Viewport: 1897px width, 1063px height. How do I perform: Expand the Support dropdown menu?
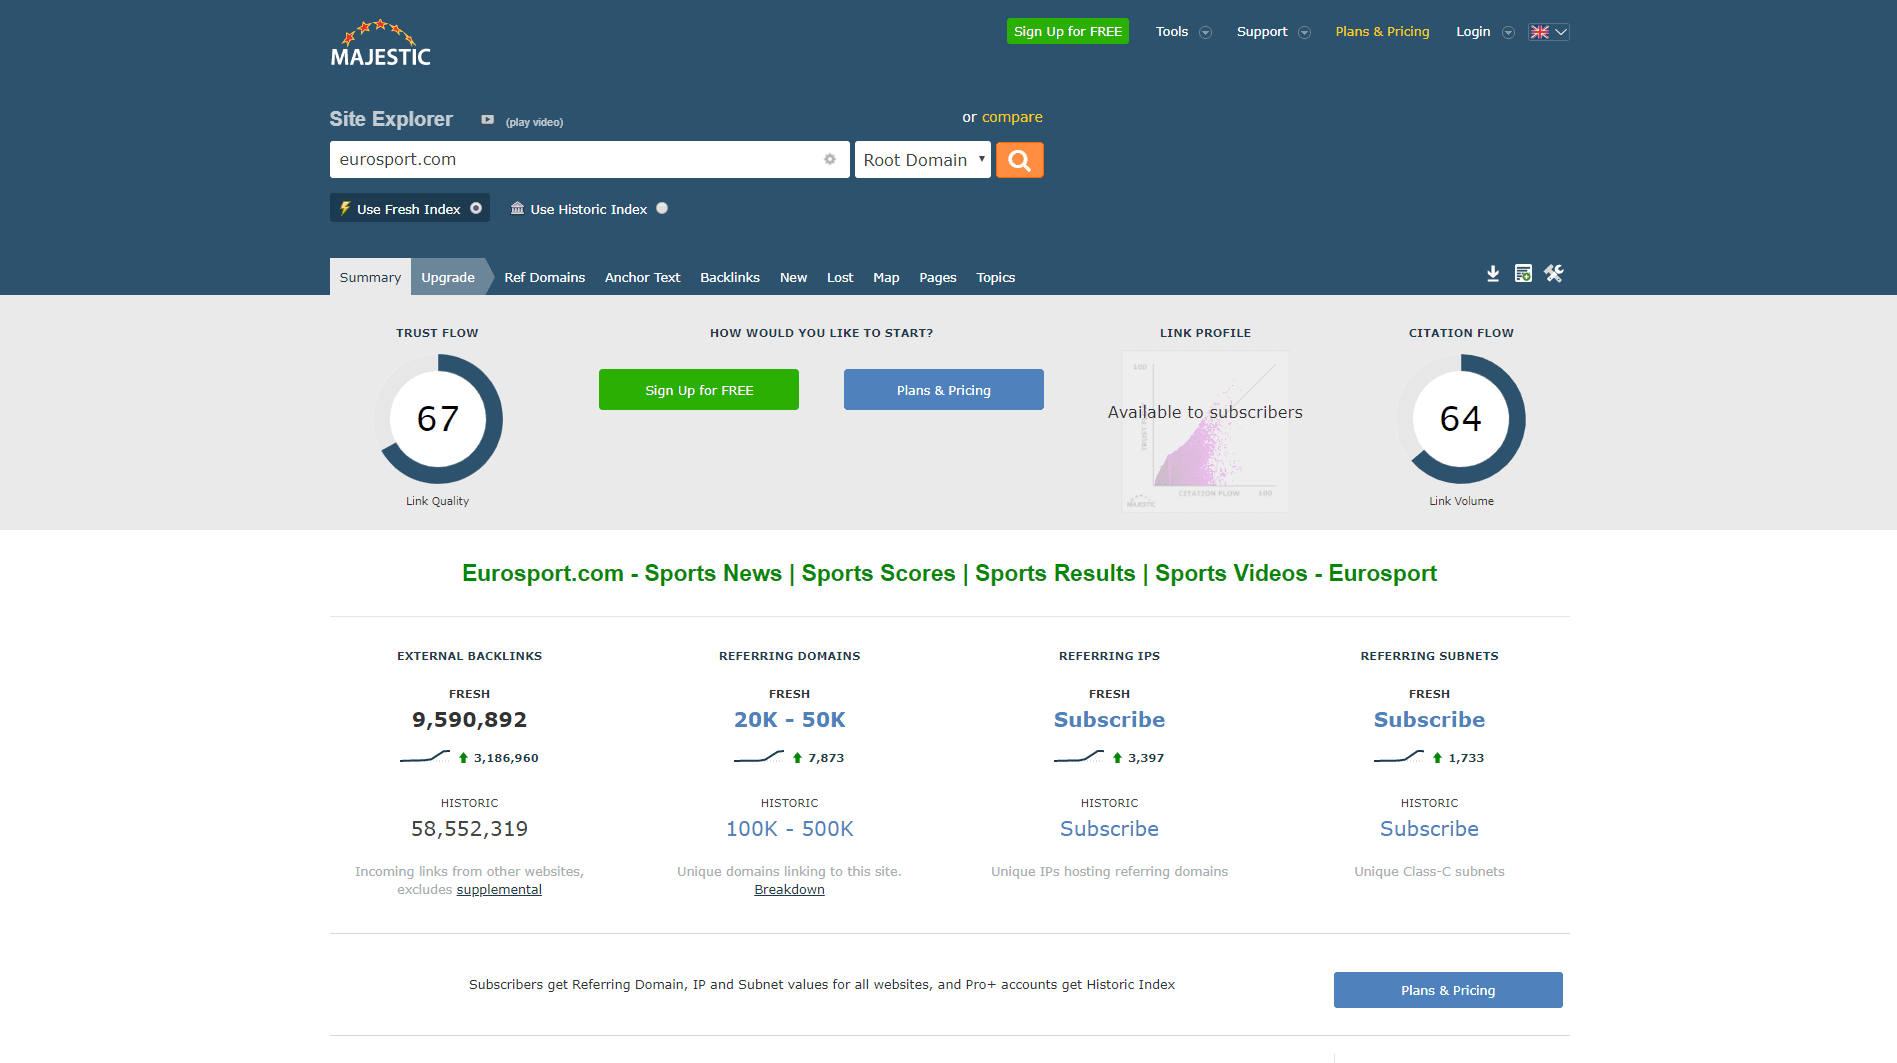(1272, 32)
